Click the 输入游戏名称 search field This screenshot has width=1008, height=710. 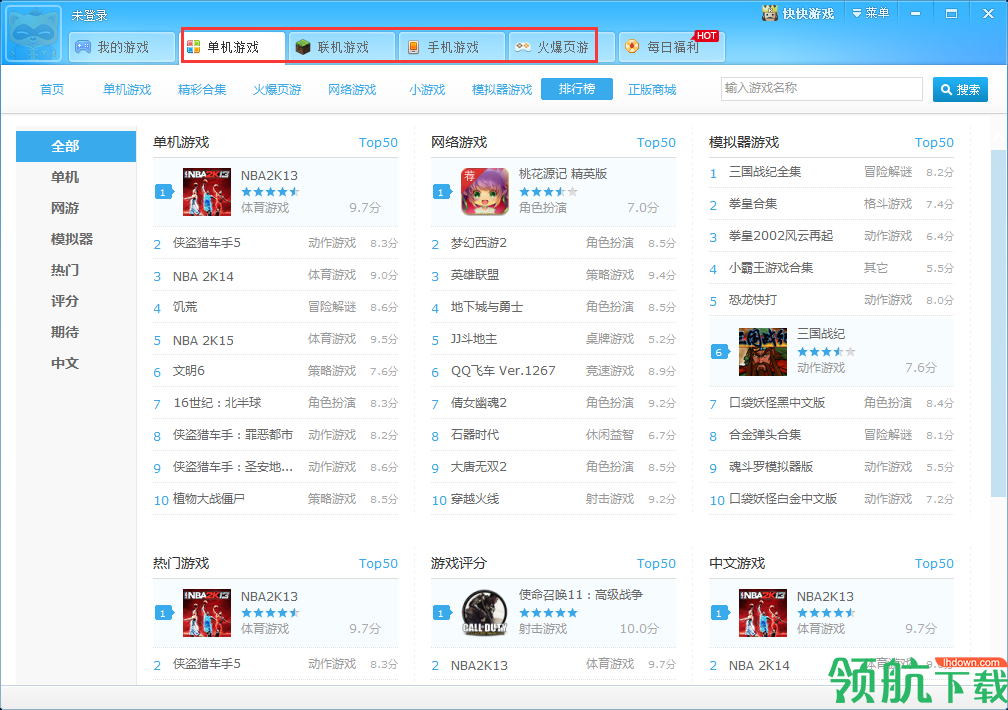coord(822,89)
